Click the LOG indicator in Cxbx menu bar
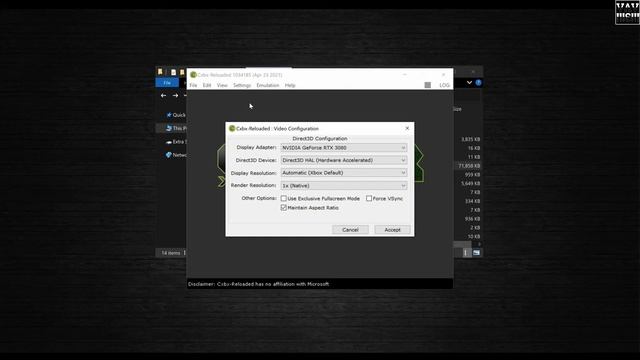Viewport: 640px width, 360px height. click(x=444, y=85)
